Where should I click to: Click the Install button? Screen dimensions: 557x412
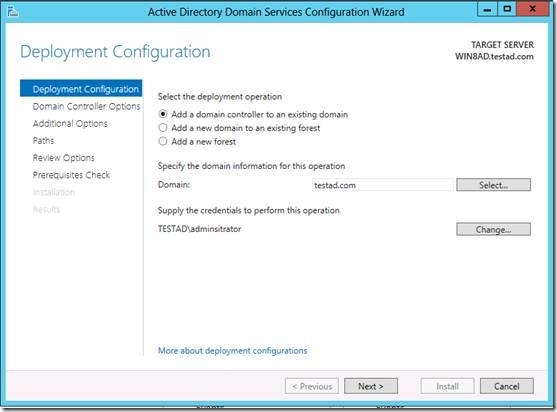[448, 386]
